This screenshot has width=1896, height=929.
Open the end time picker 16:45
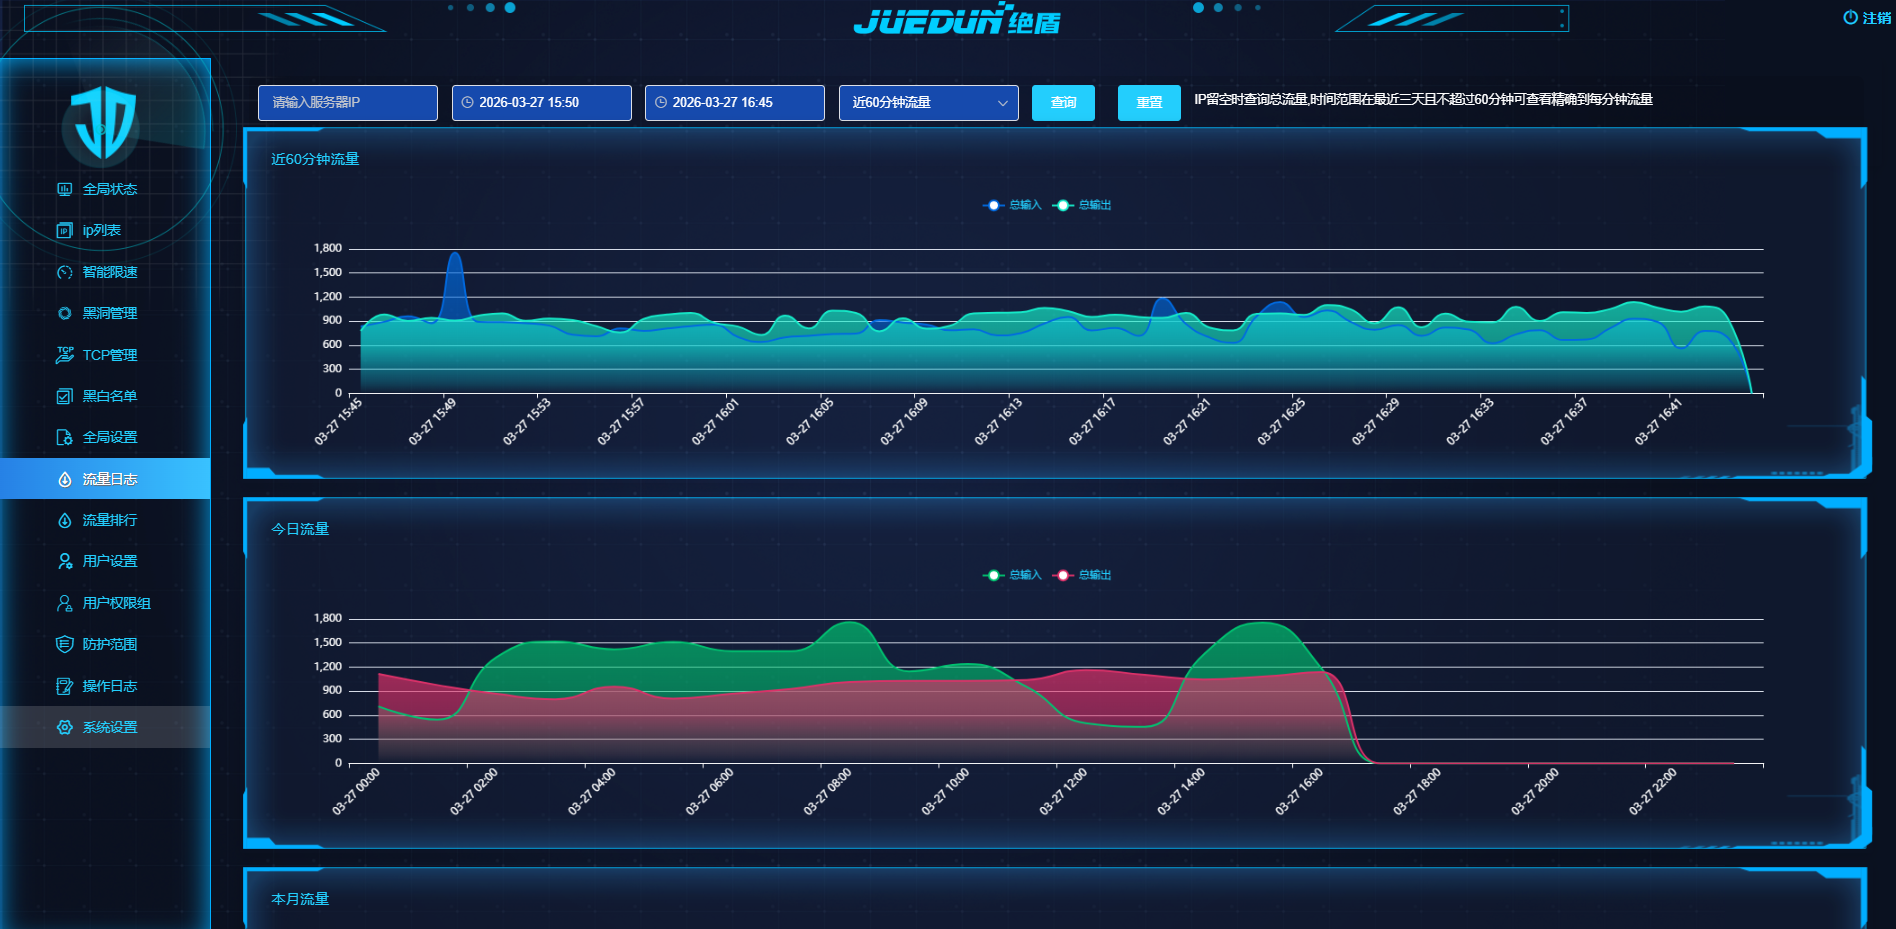734,103
